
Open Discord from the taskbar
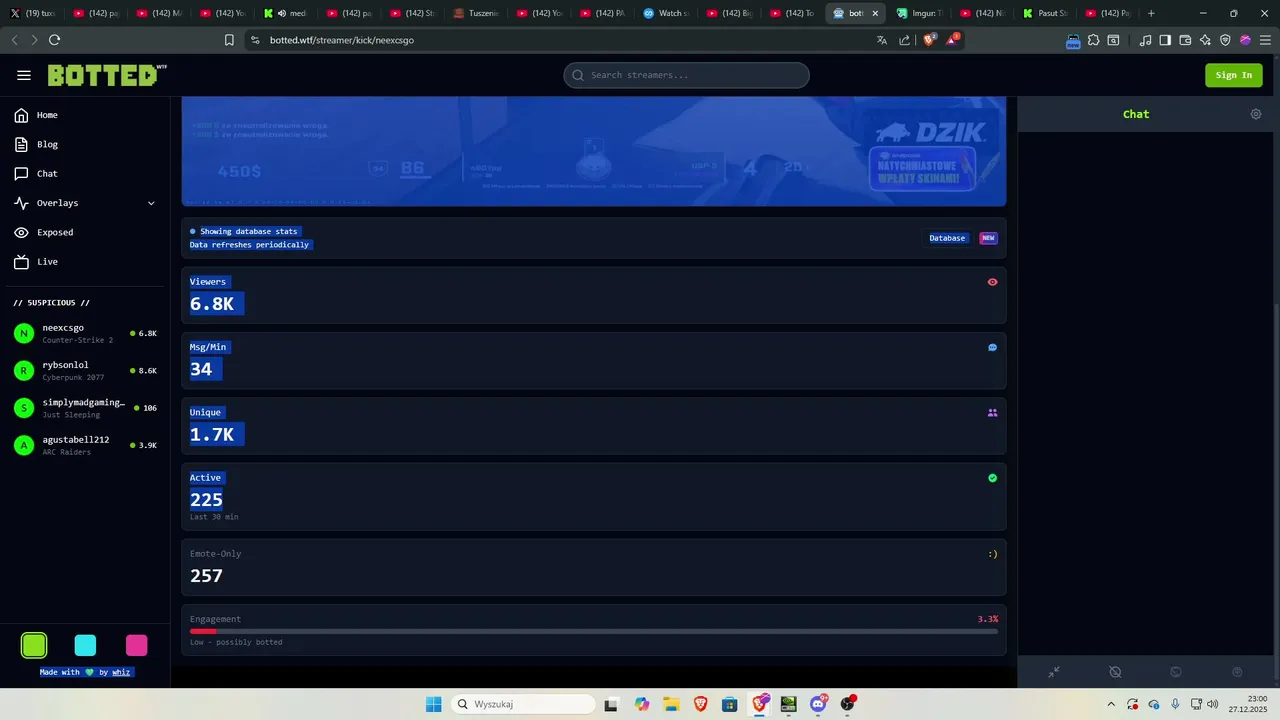(818, 704)
